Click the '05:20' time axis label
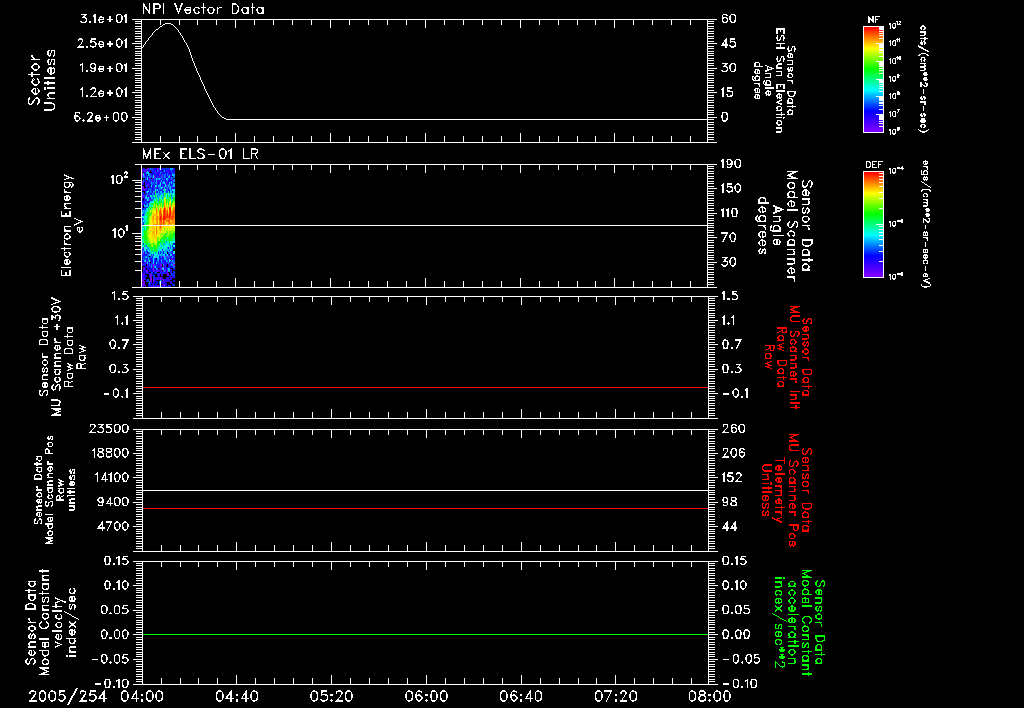The image size is (1024, 708). coord(331,696)
